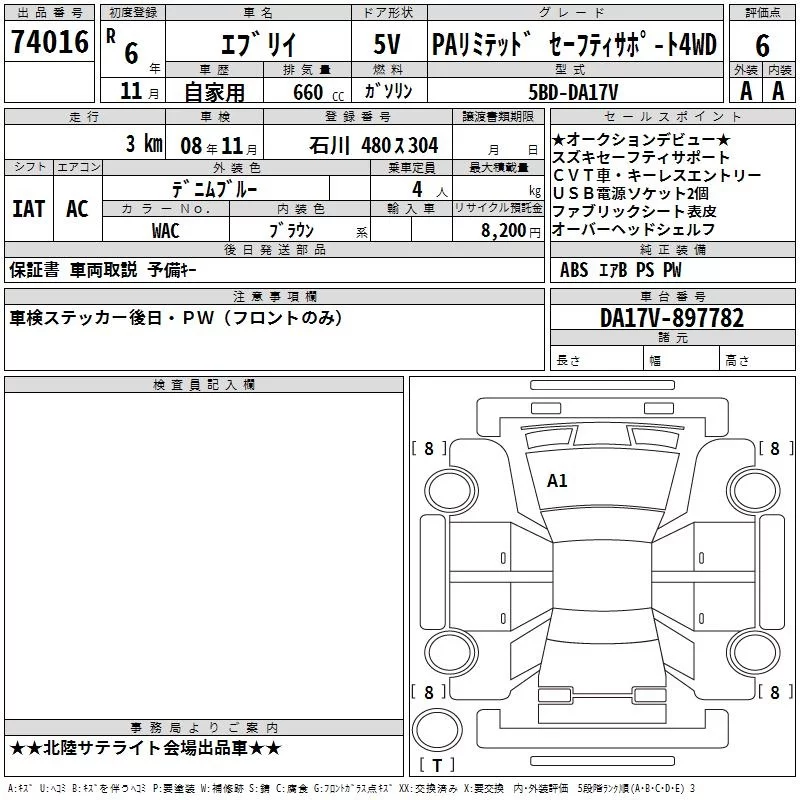Screen dimensions: 800x800
Task: Click sales point ★オークションデビュー★
Action: [x=642, y=139]
